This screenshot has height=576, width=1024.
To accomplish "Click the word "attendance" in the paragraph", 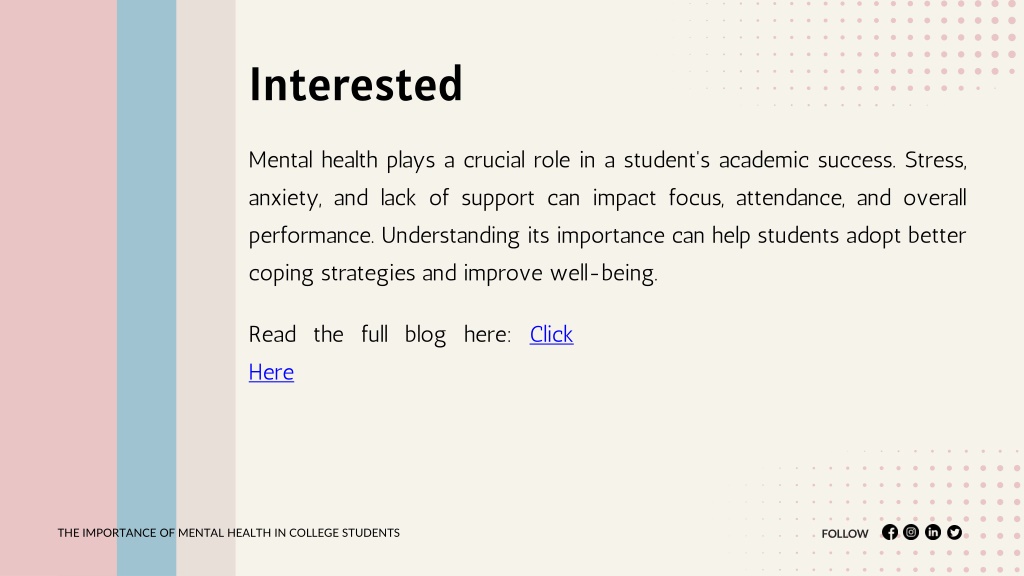I will tap(790, 198).
